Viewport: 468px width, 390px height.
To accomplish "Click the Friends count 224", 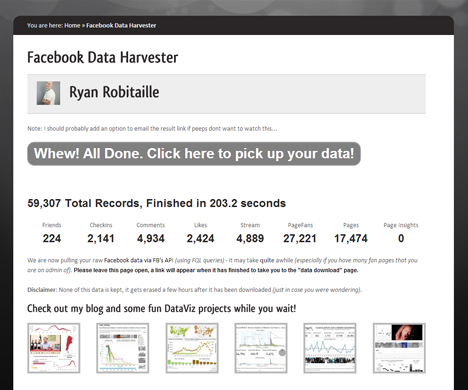I will tap(52, 238).
